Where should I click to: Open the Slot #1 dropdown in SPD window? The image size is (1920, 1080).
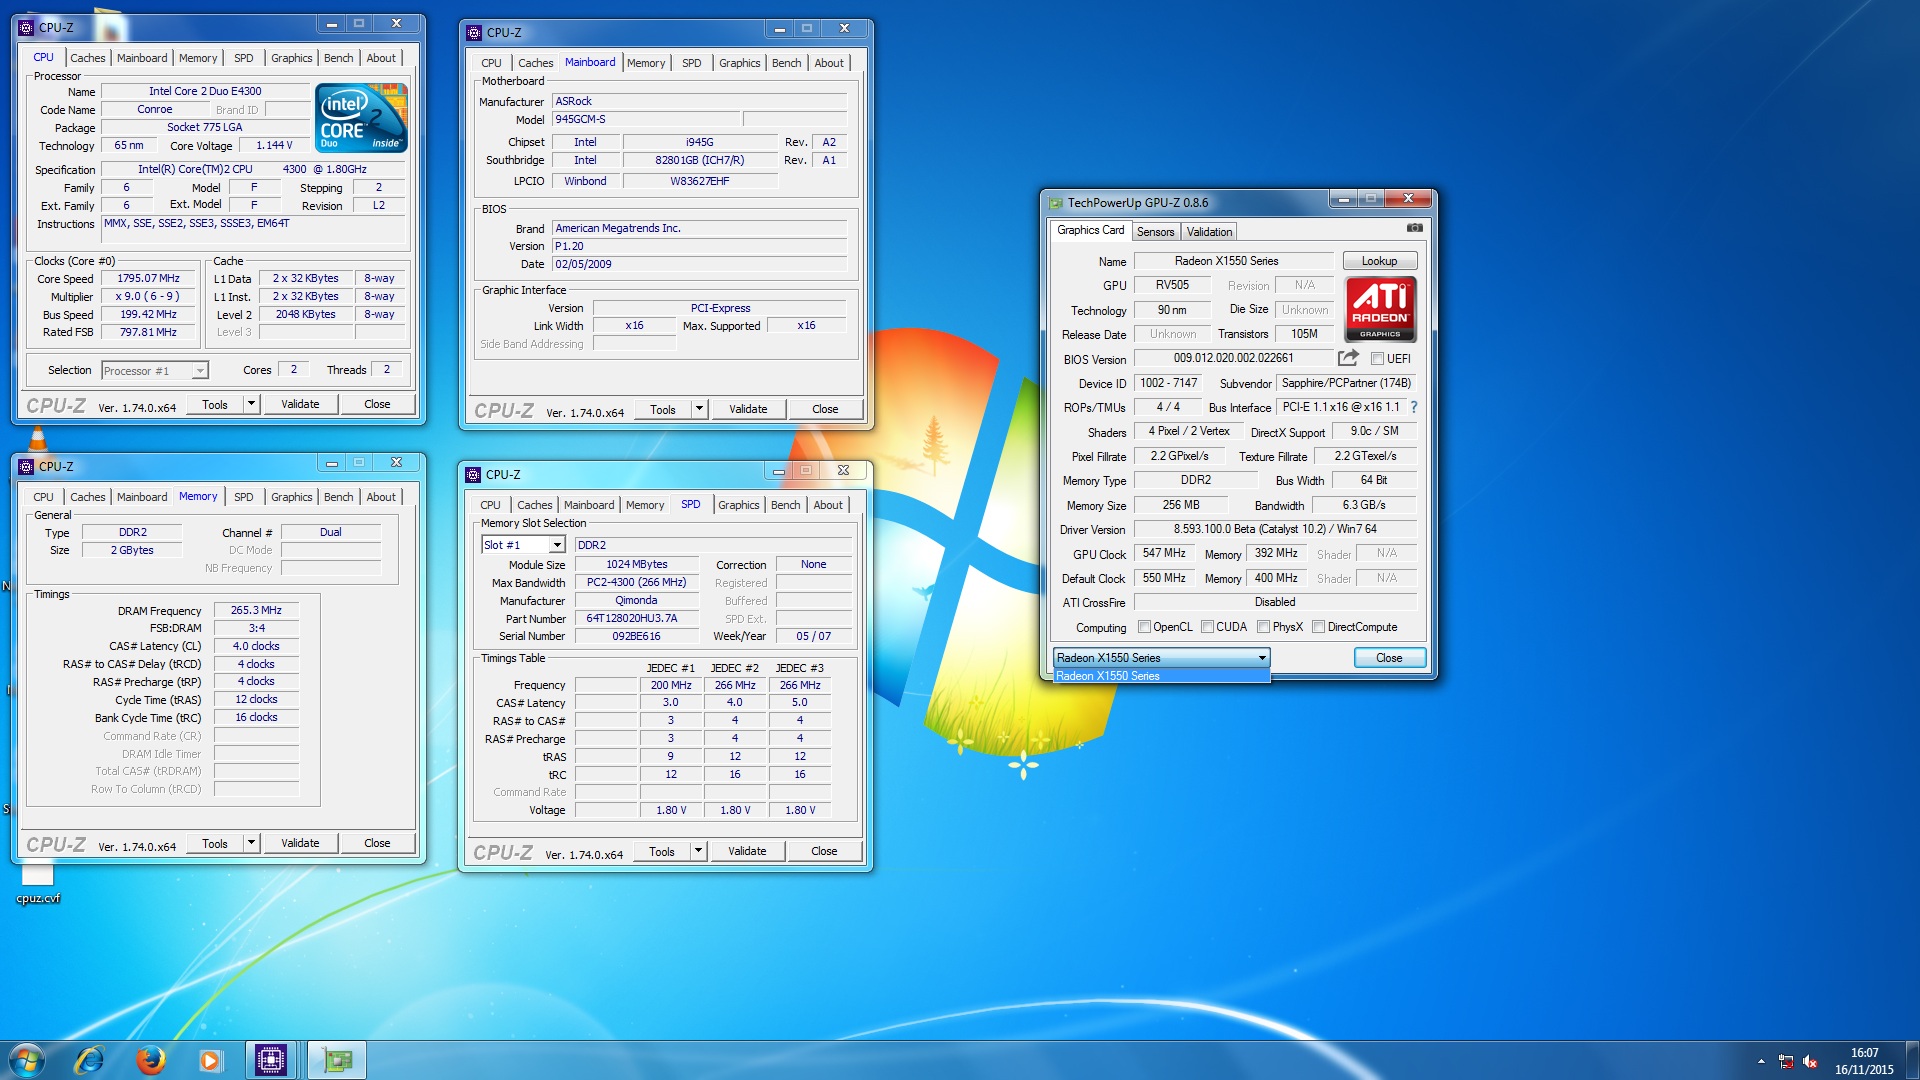tap(557, 545)
